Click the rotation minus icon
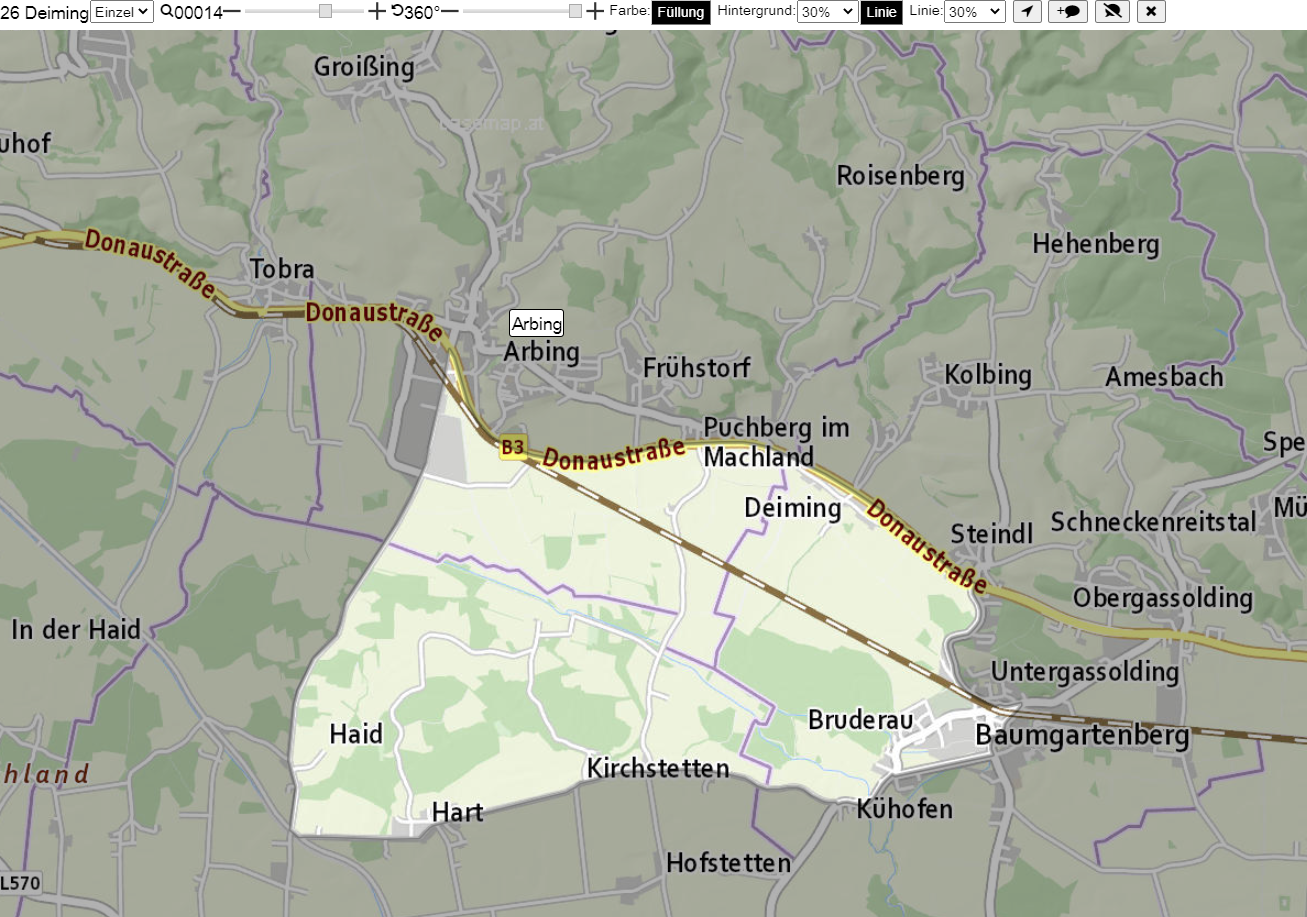This screenshot has height=917, width=1307. tap(450, 12)
